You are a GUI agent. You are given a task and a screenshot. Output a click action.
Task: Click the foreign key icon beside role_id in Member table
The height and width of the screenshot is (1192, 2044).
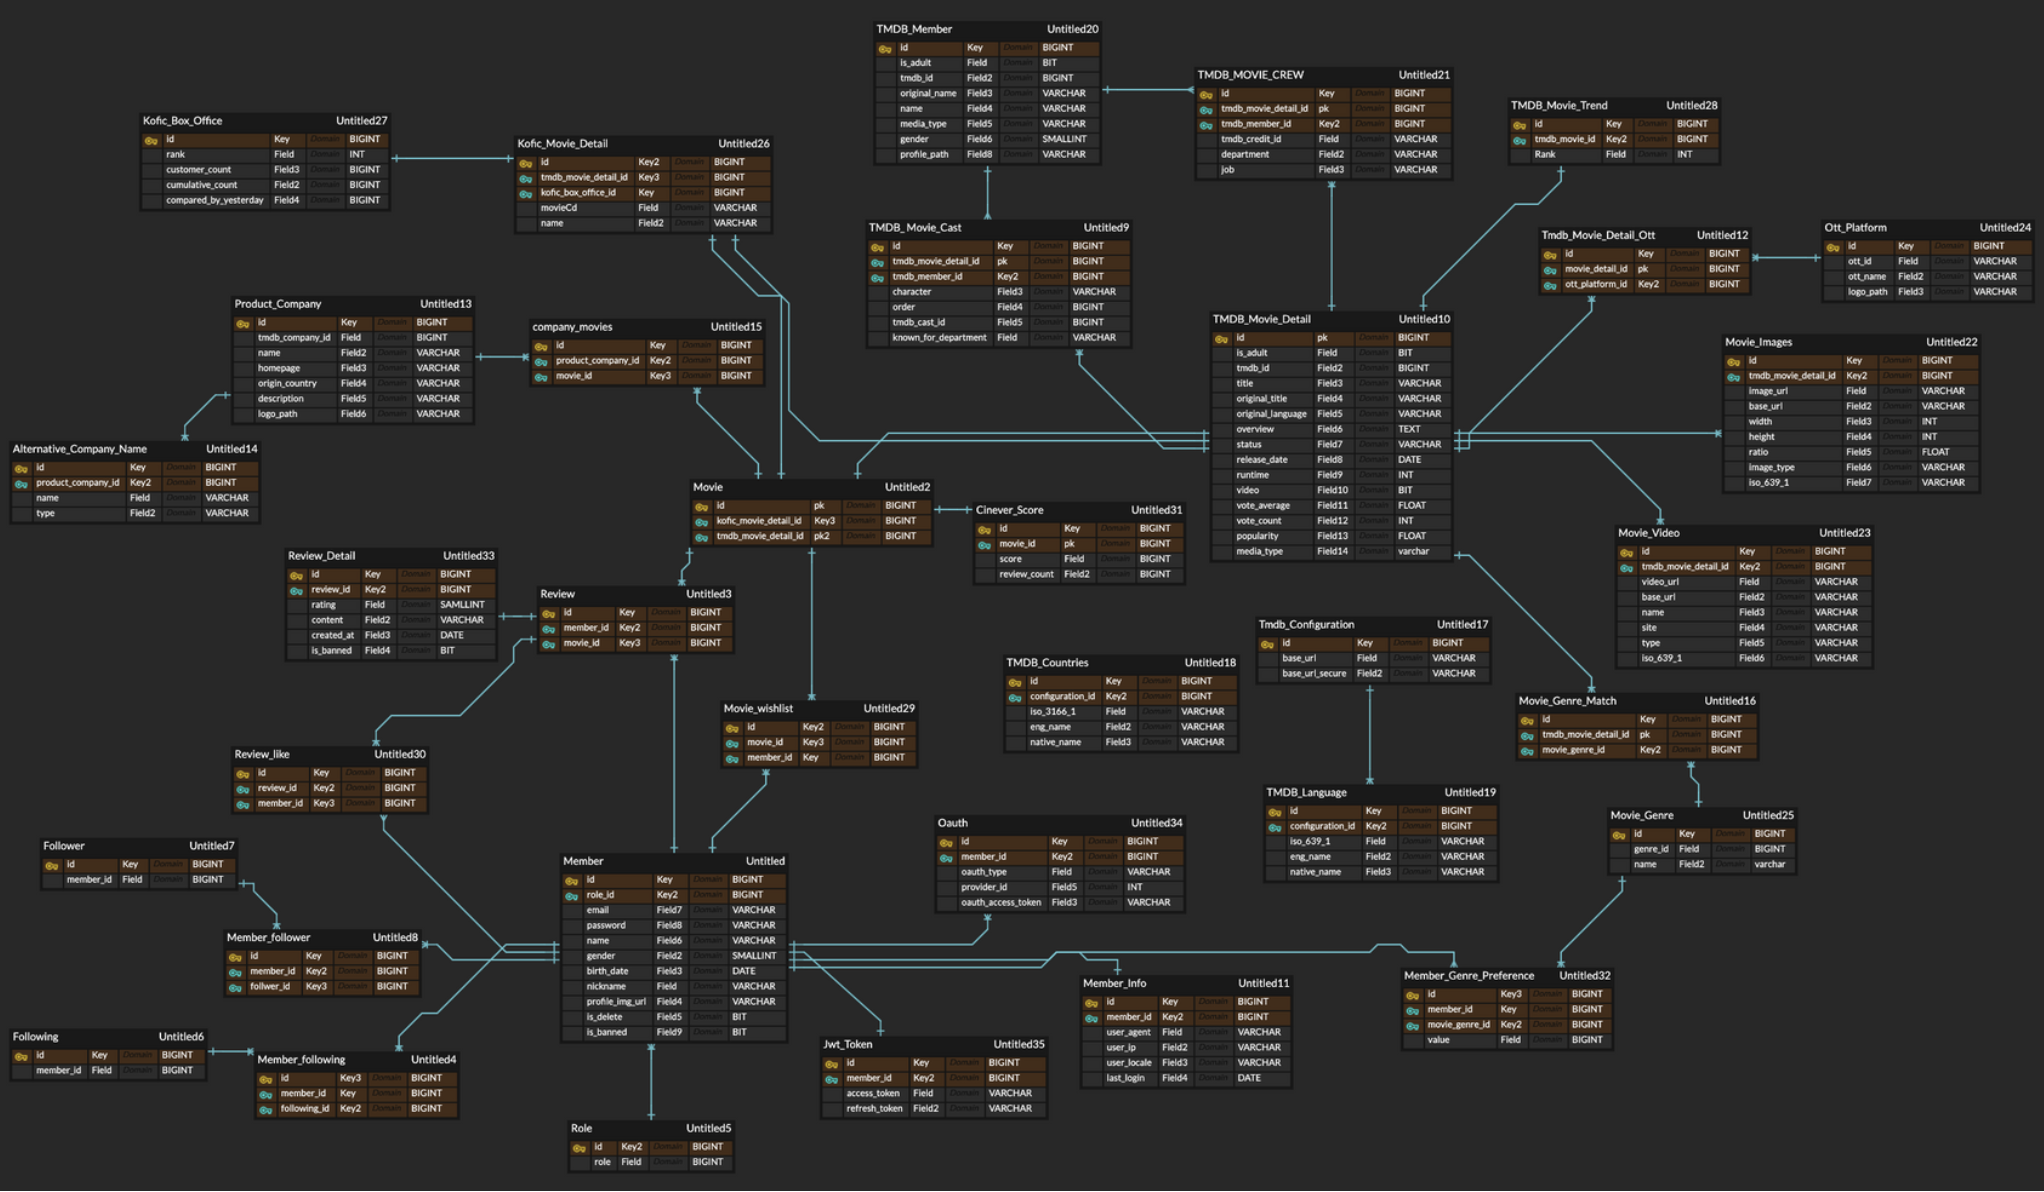572,896
